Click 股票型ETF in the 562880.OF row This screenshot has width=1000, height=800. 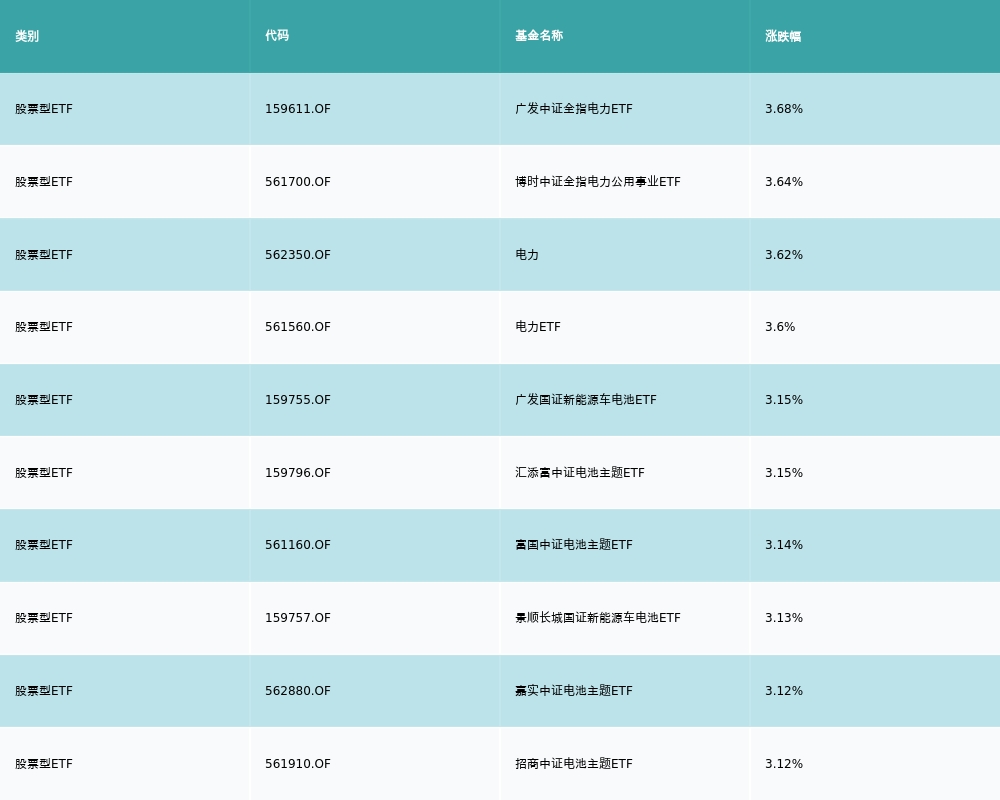44,691
